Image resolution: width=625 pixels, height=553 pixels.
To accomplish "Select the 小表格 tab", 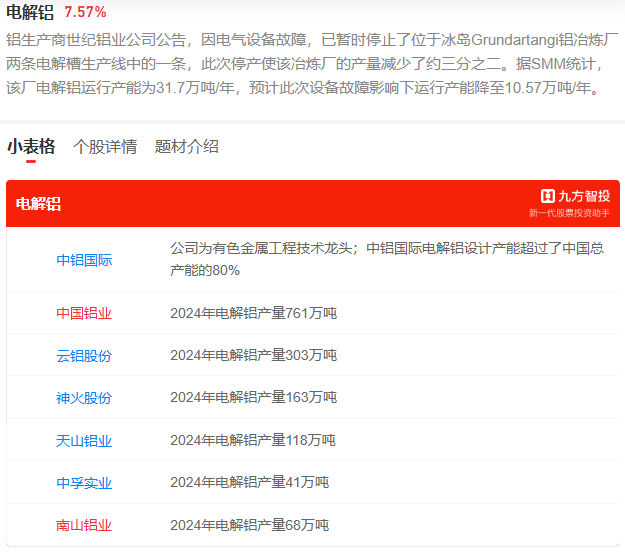I will tap(31, 146).
